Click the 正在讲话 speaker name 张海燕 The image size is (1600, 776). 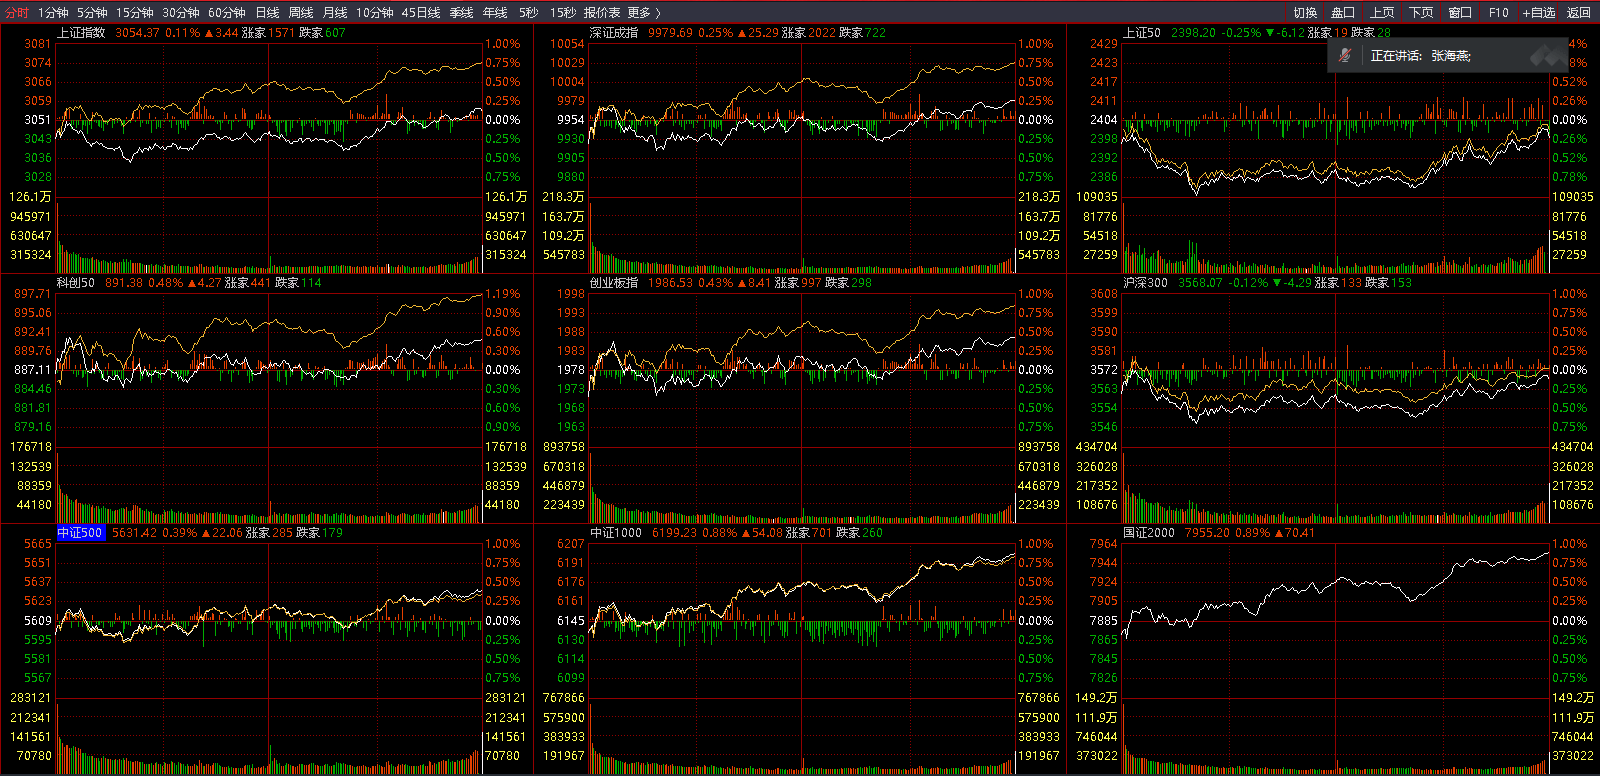1450,55
